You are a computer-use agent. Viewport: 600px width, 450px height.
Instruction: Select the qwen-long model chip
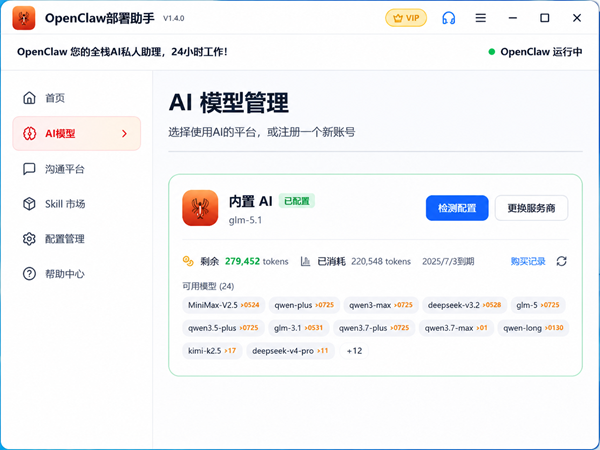(533, 328)
